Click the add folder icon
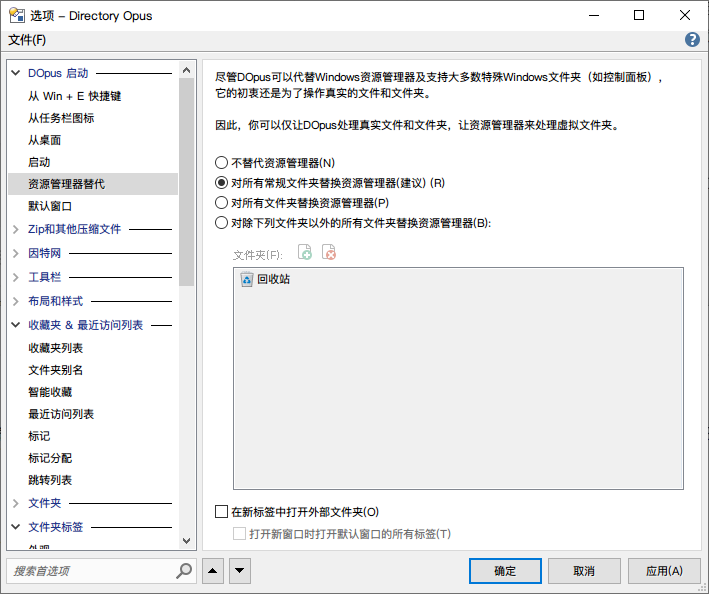Screen dimensions: 709x594 [x=305, y=252]
